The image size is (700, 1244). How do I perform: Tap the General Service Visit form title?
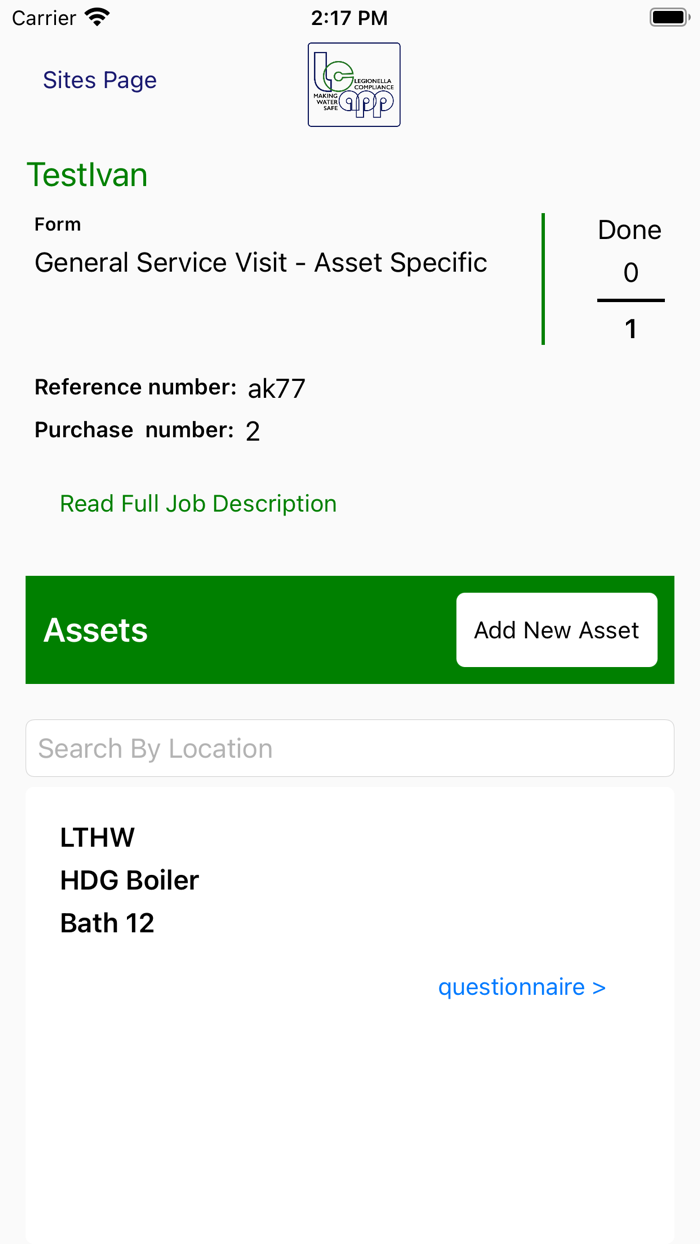(260, 262)
